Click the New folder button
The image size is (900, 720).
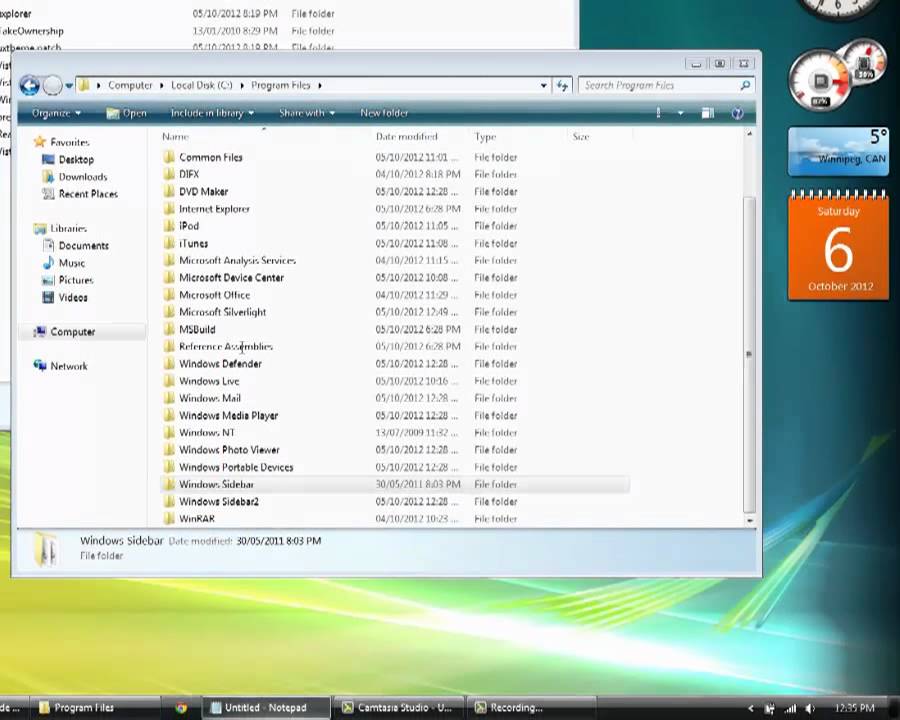[x=384, y=113]
